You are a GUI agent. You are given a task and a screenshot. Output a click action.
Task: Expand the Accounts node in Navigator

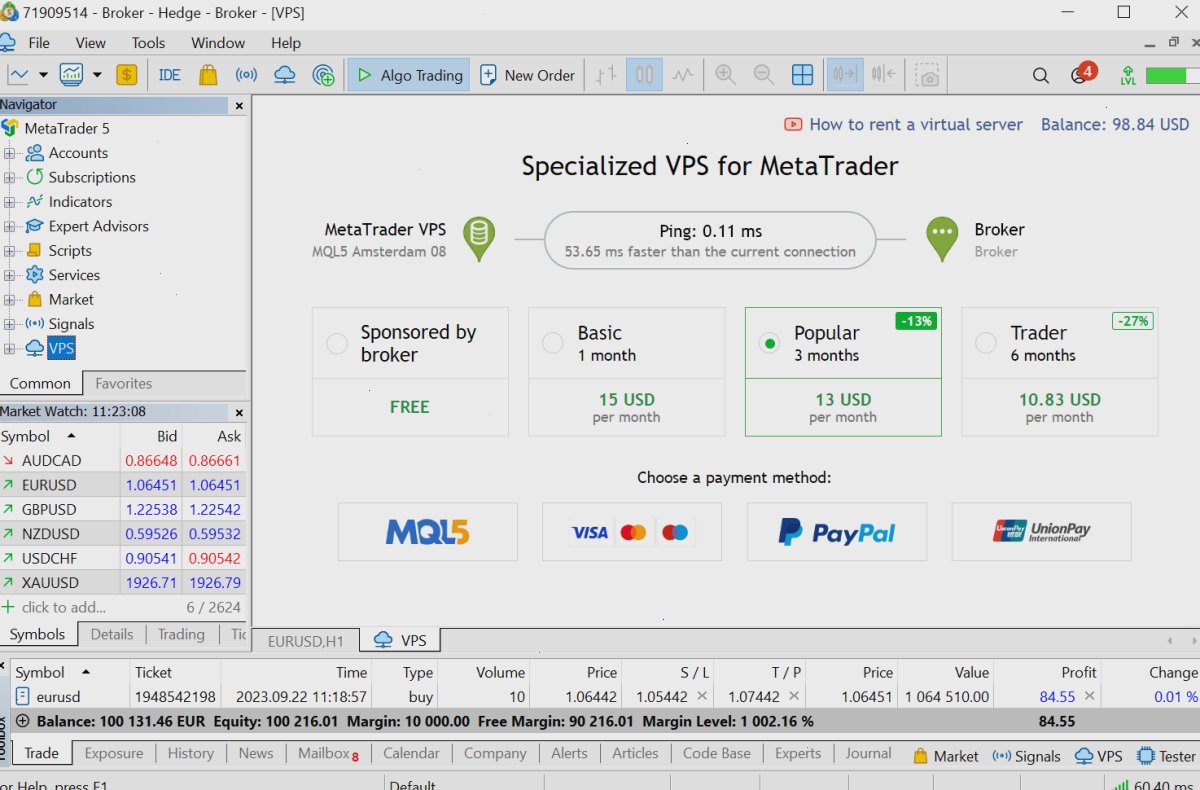point(10,153)
